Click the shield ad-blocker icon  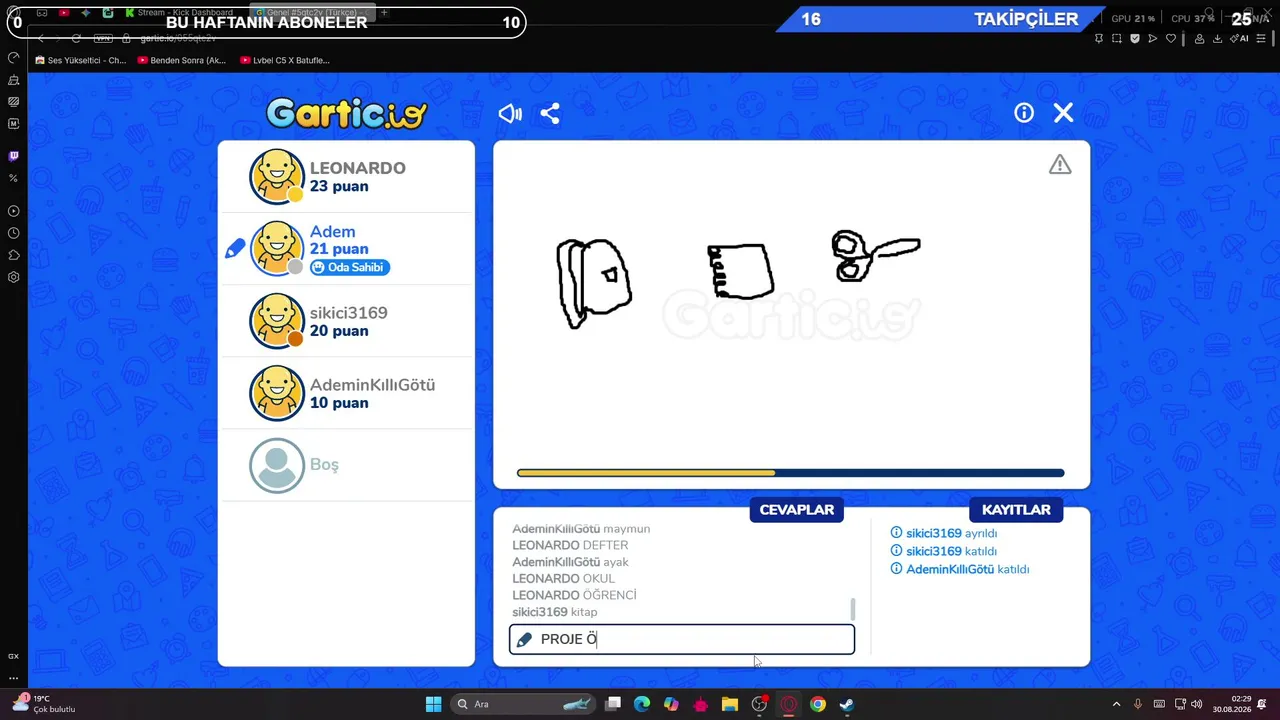point(1134,38)
